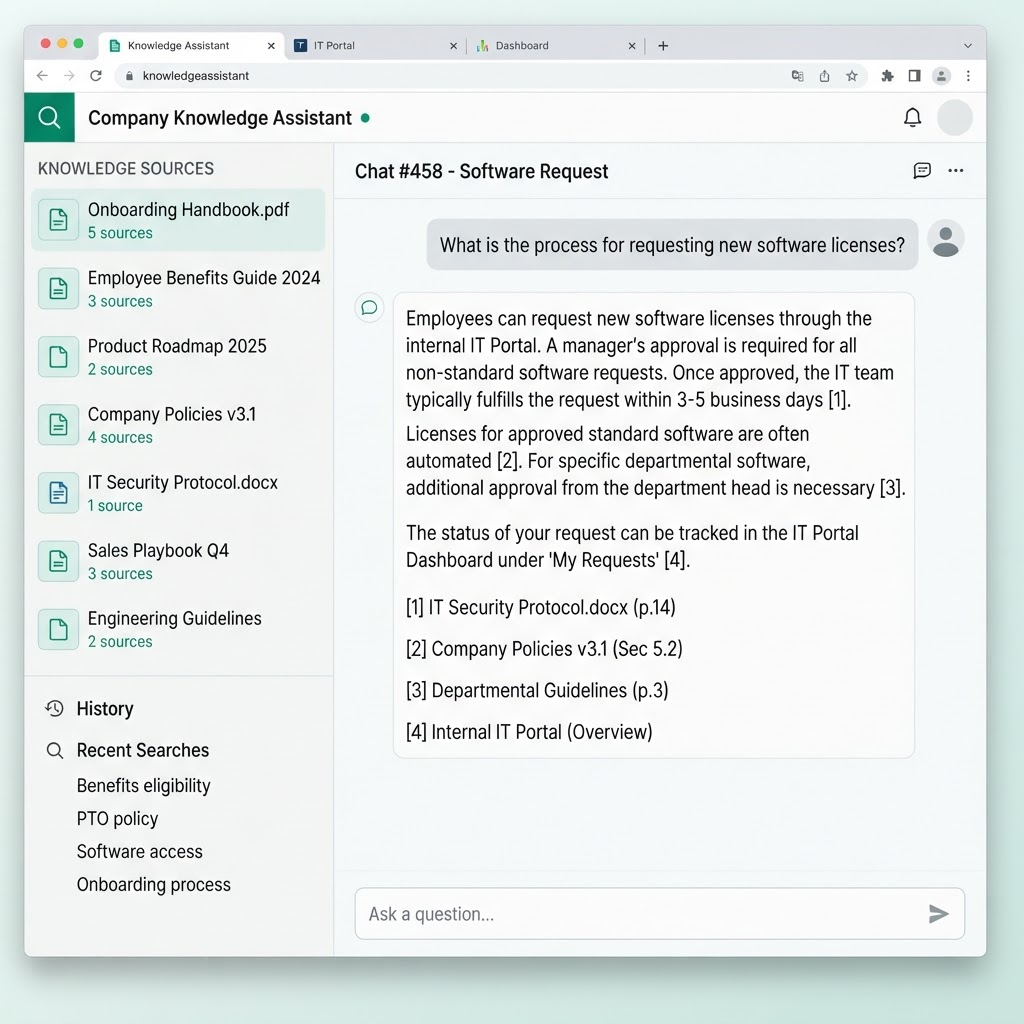The image size is (1024, 1024).
Task: Click the Engineering Guidelines file icon
Action: 59,629
